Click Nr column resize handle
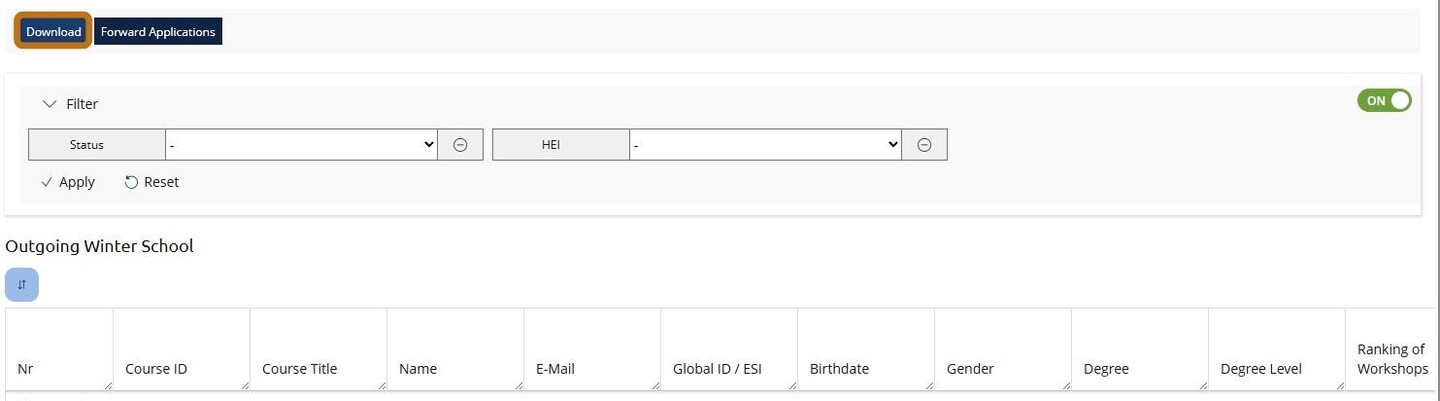The image size is (1440, 401). (x=107, y=385)
